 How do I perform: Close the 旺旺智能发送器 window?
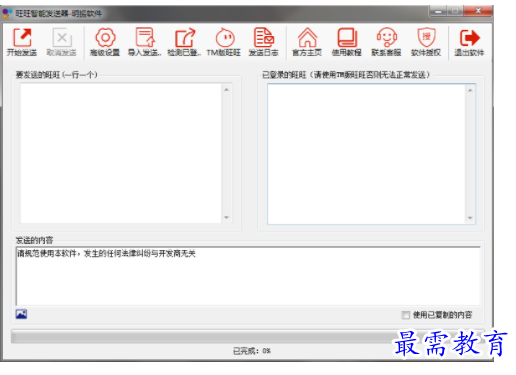point(478,11)
